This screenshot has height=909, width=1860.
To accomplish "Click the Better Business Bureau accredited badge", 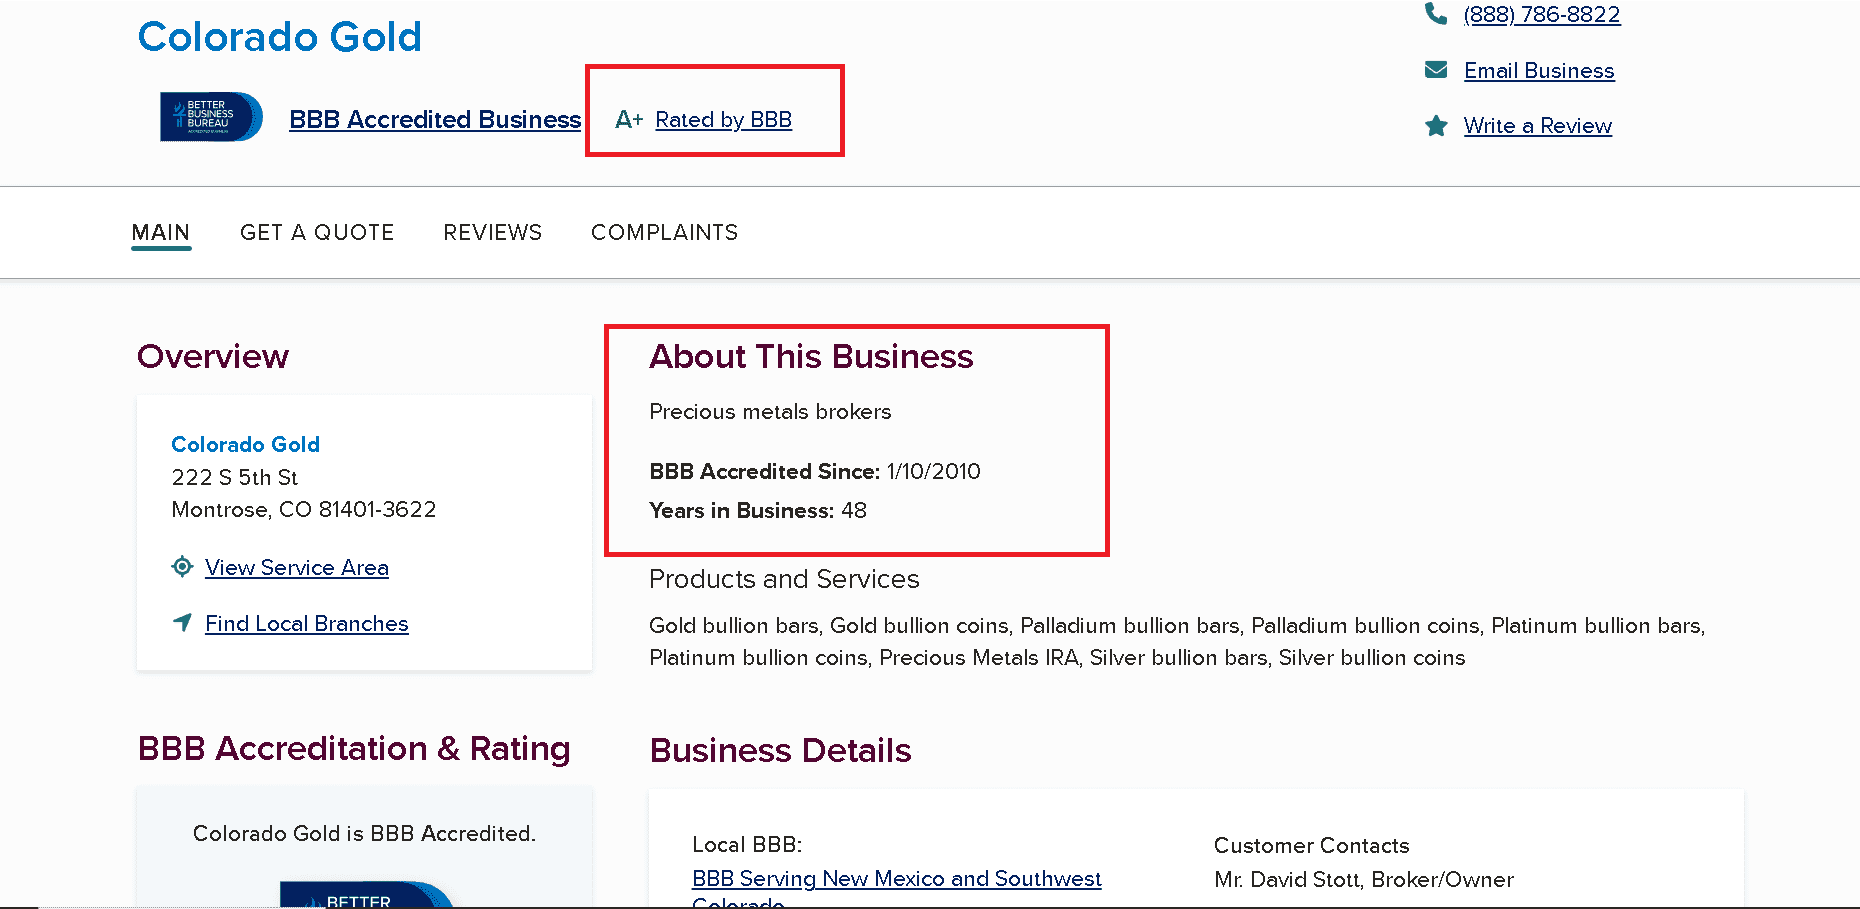I will 210,116.
